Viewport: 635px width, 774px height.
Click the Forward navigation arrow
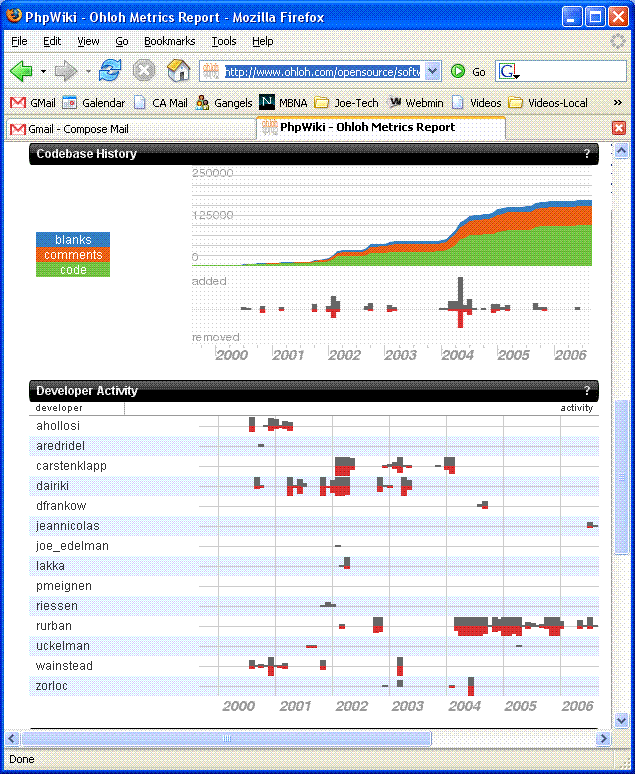click(65, 71)
